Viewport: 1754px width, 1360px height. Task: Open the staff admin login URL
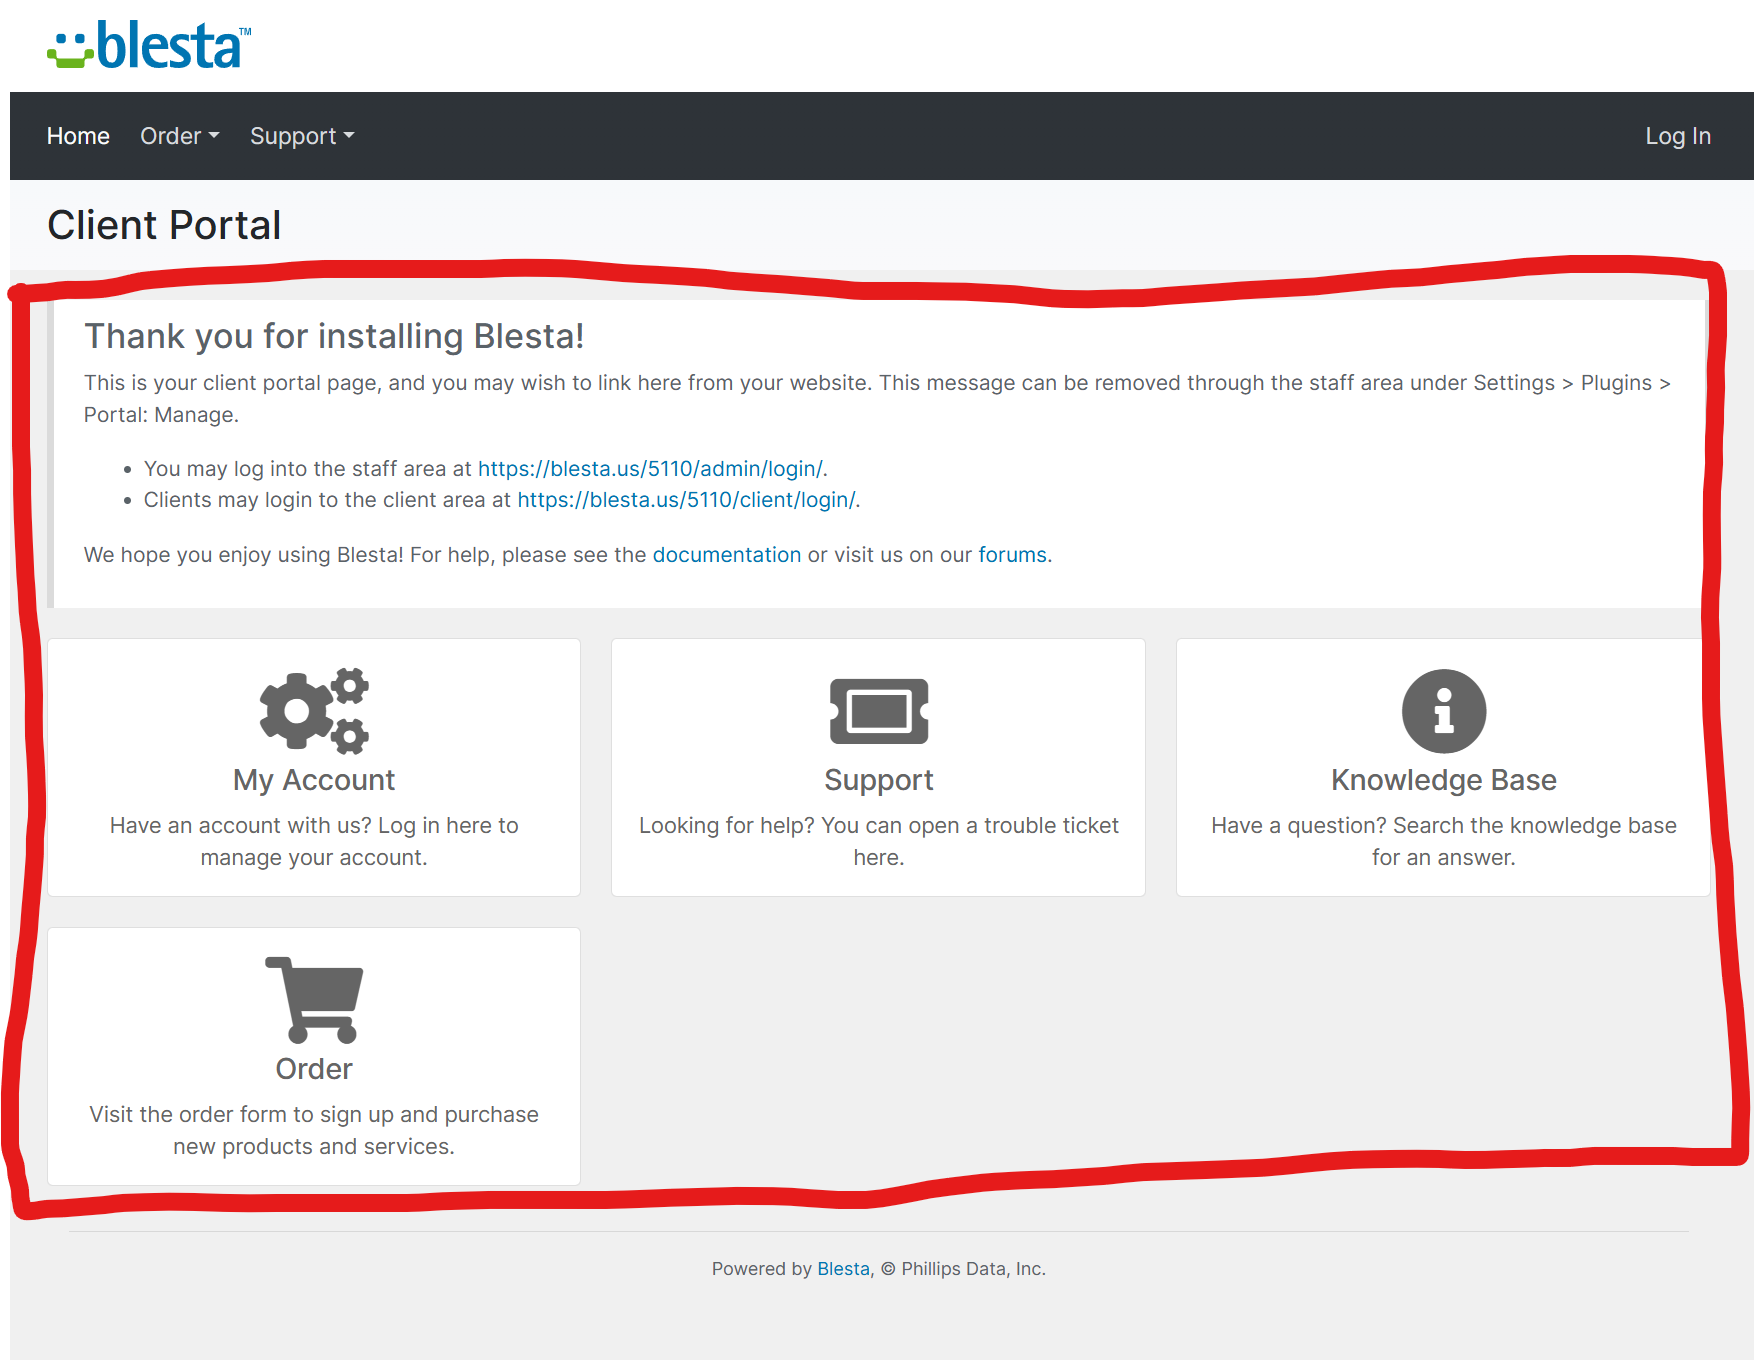click(651, 469)
